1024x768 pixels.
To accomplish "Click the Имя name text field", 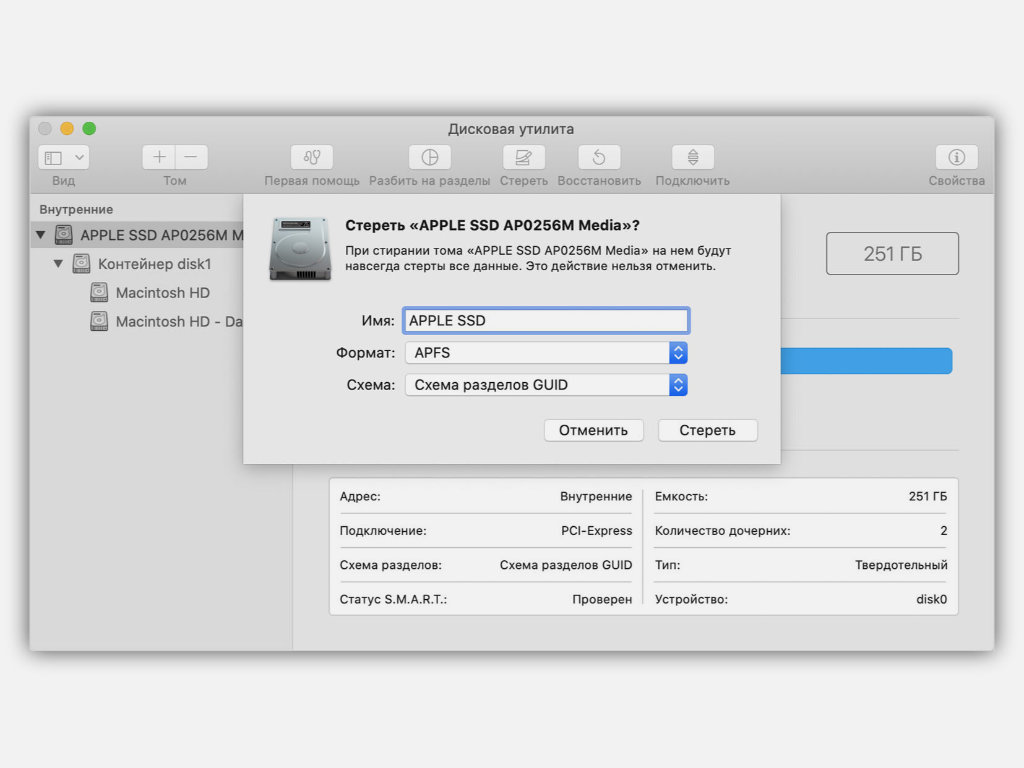I will (546, 321).
